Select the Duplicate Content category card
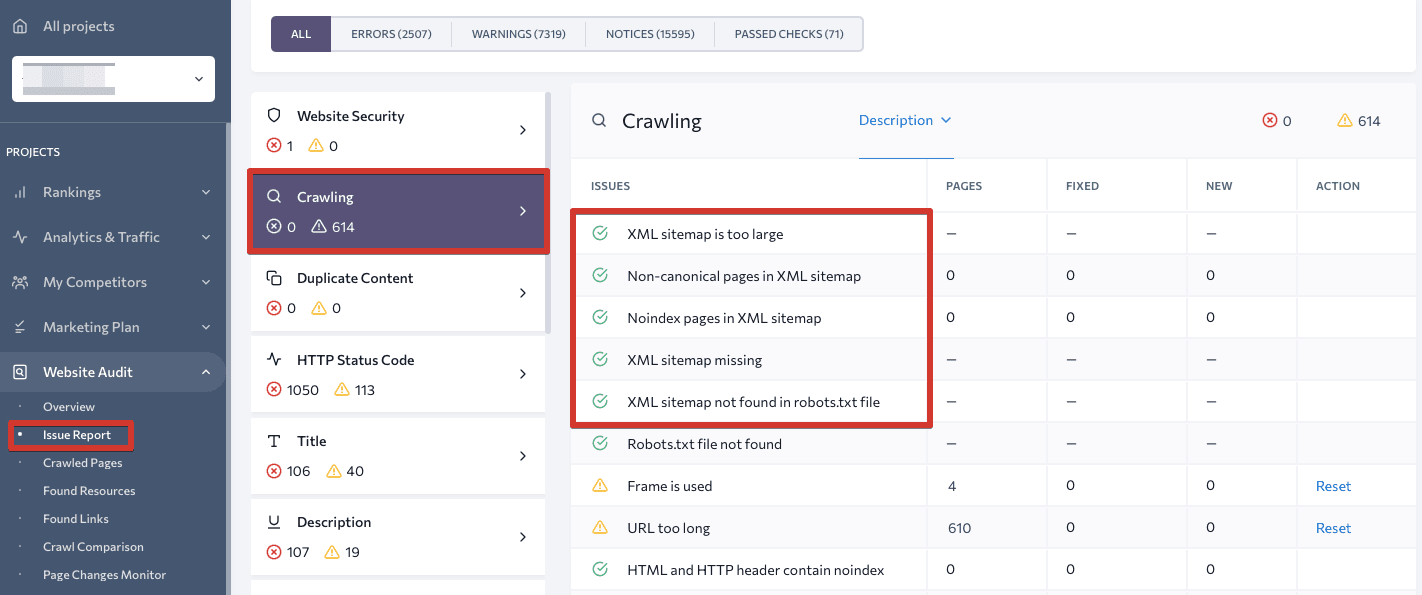1422x595 pixels. [x=398, y=293]
